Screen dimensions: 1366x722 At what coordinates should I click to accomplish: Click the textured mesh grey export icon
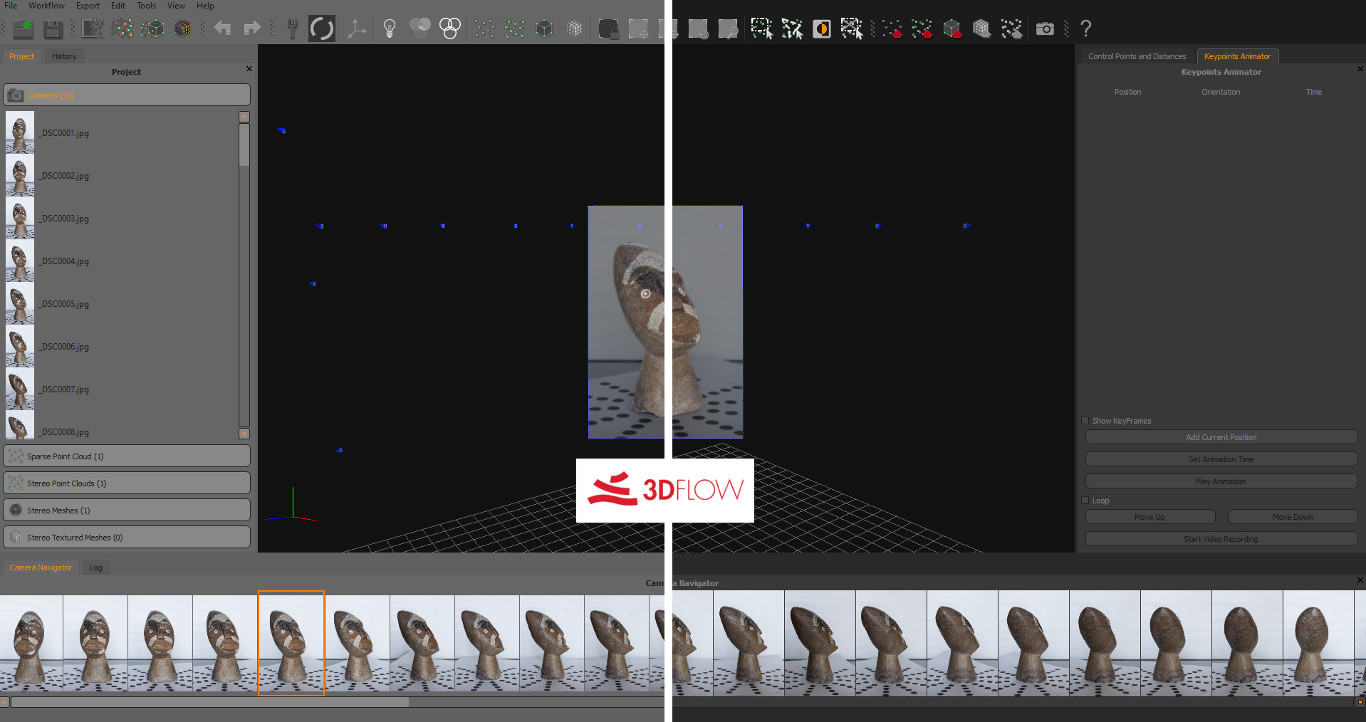tap(982, 29)
